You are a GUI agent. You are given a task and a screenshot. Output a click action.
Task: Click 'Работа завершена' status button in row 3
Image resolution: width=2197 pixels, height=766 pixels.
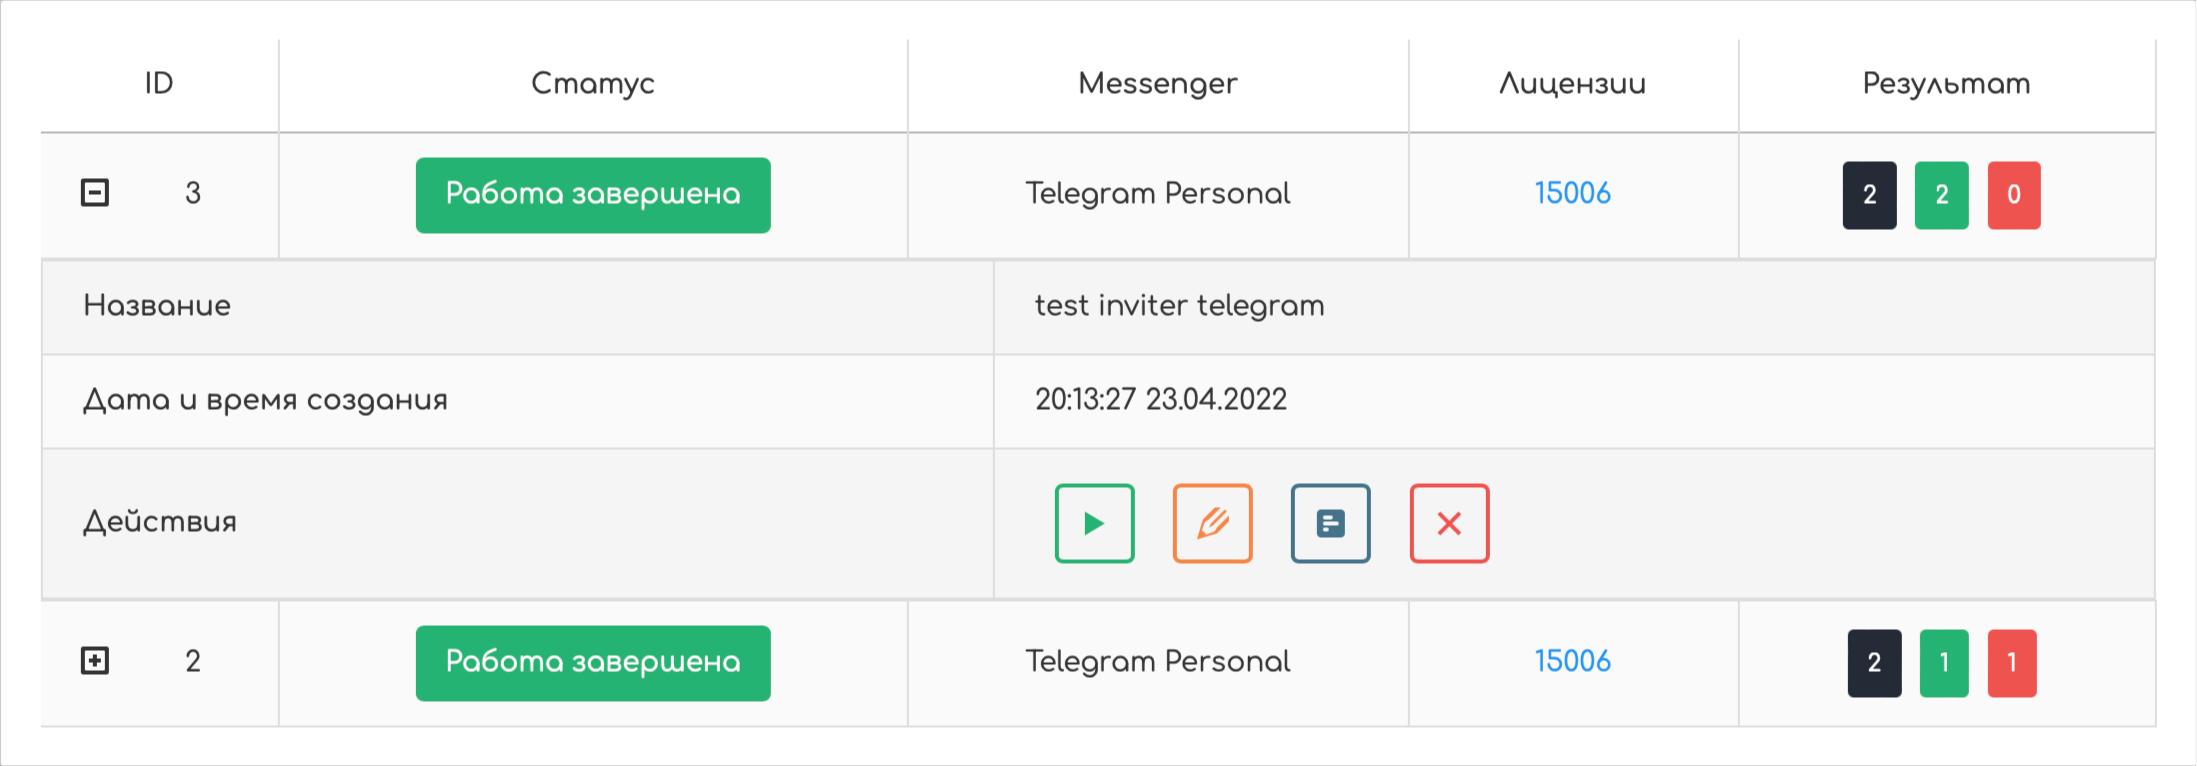click(x=593, y=194)
